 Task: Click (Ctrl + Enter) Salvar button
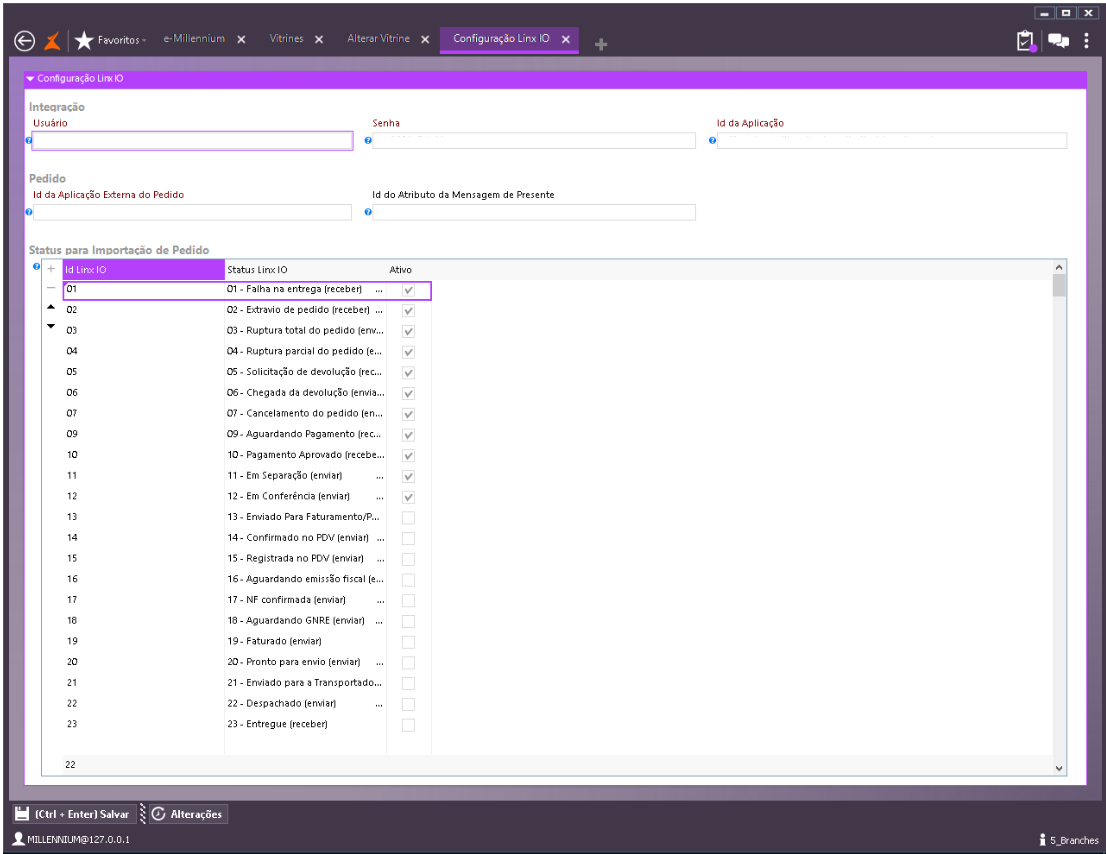pos(73,814)
